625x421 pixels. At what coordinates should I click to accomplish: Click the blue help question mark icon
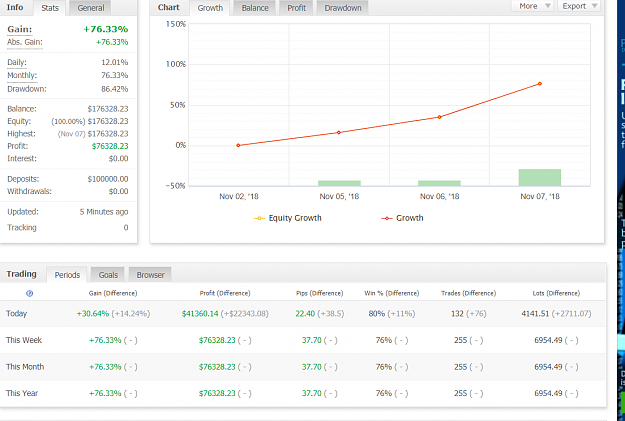point(29,293)
